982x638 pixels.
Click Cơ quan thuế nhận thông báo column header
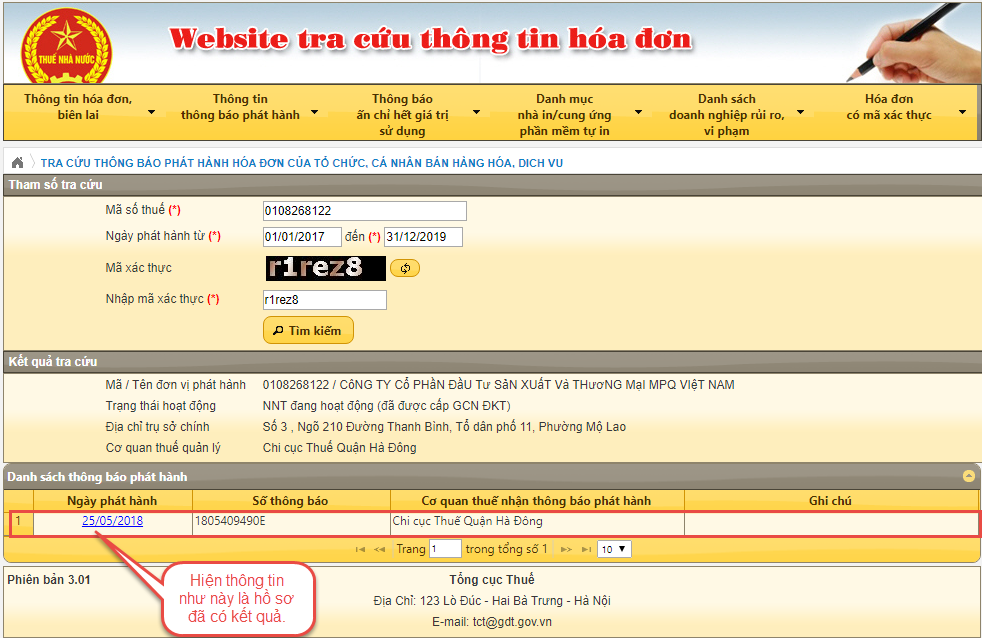click(537, 501)
